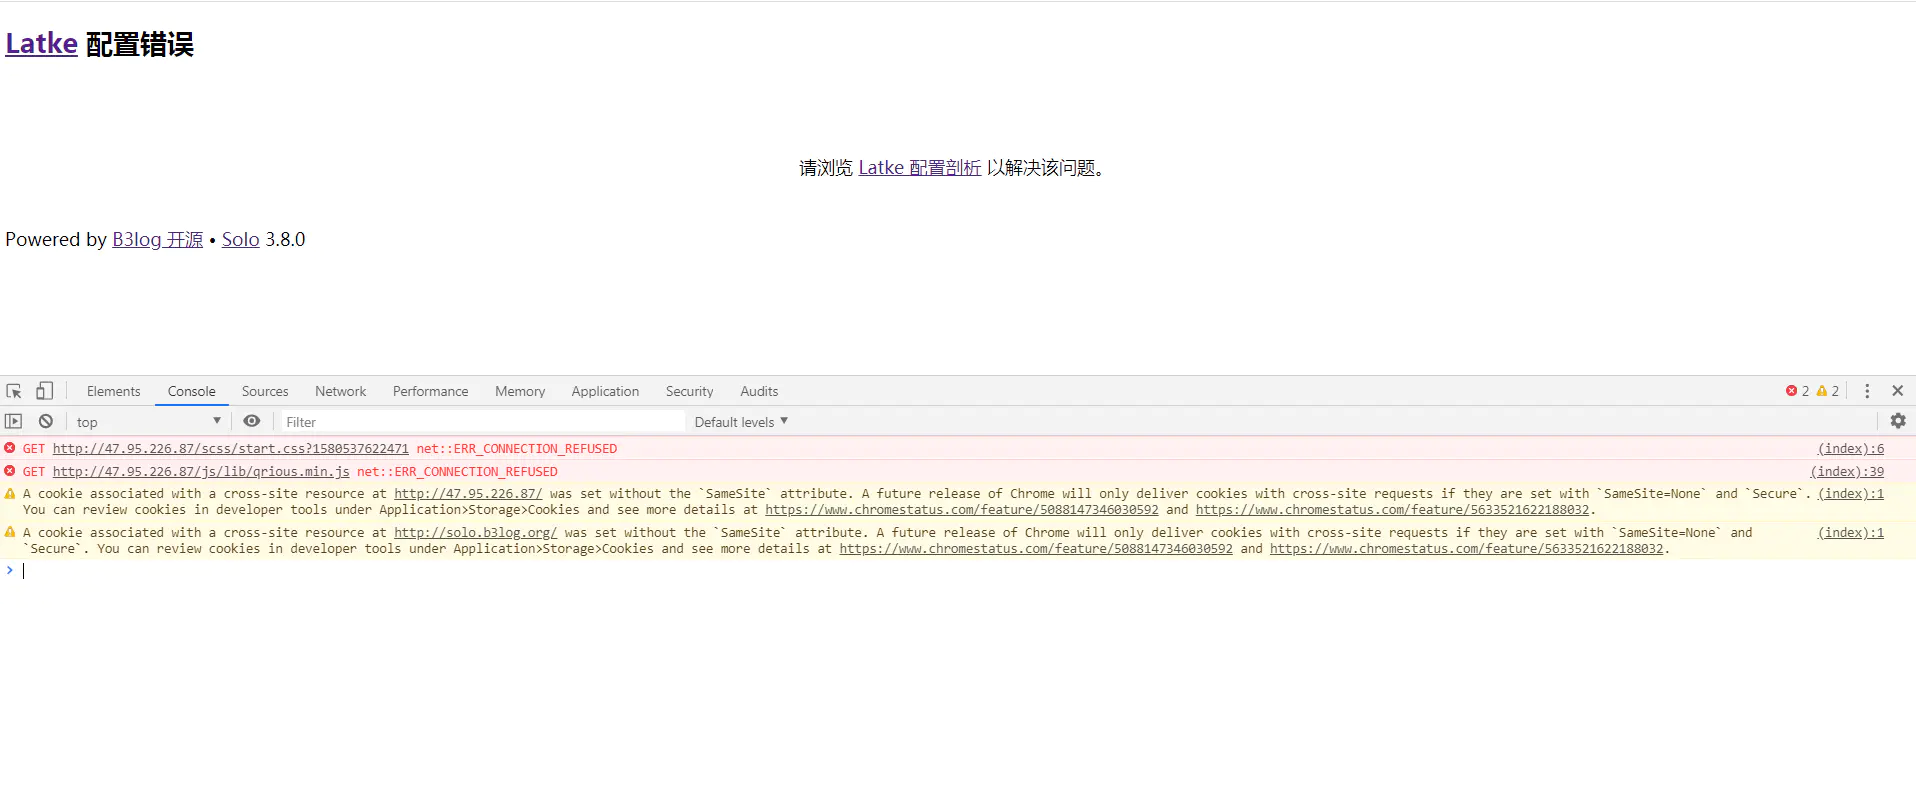Screen dimensions: 1916x786
Task: Click net::ERR_CONNECTION_REFUSED text on qrious.min.js row
Action: point(457,472)
